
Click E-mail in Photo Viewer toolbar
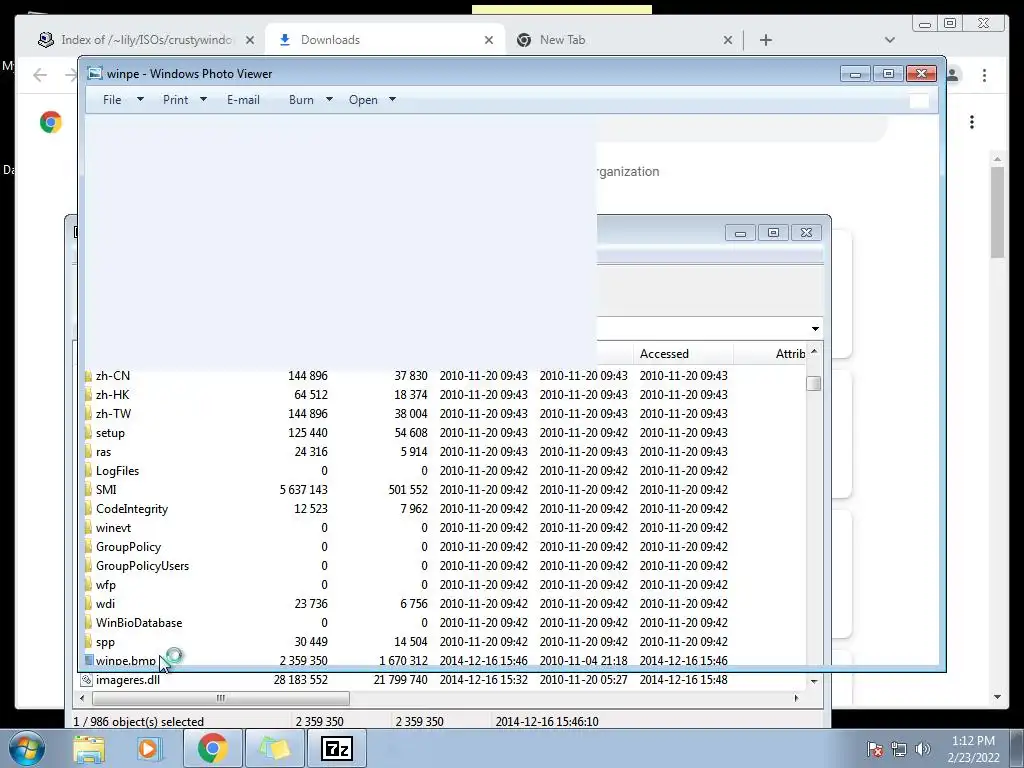point(243,100)
